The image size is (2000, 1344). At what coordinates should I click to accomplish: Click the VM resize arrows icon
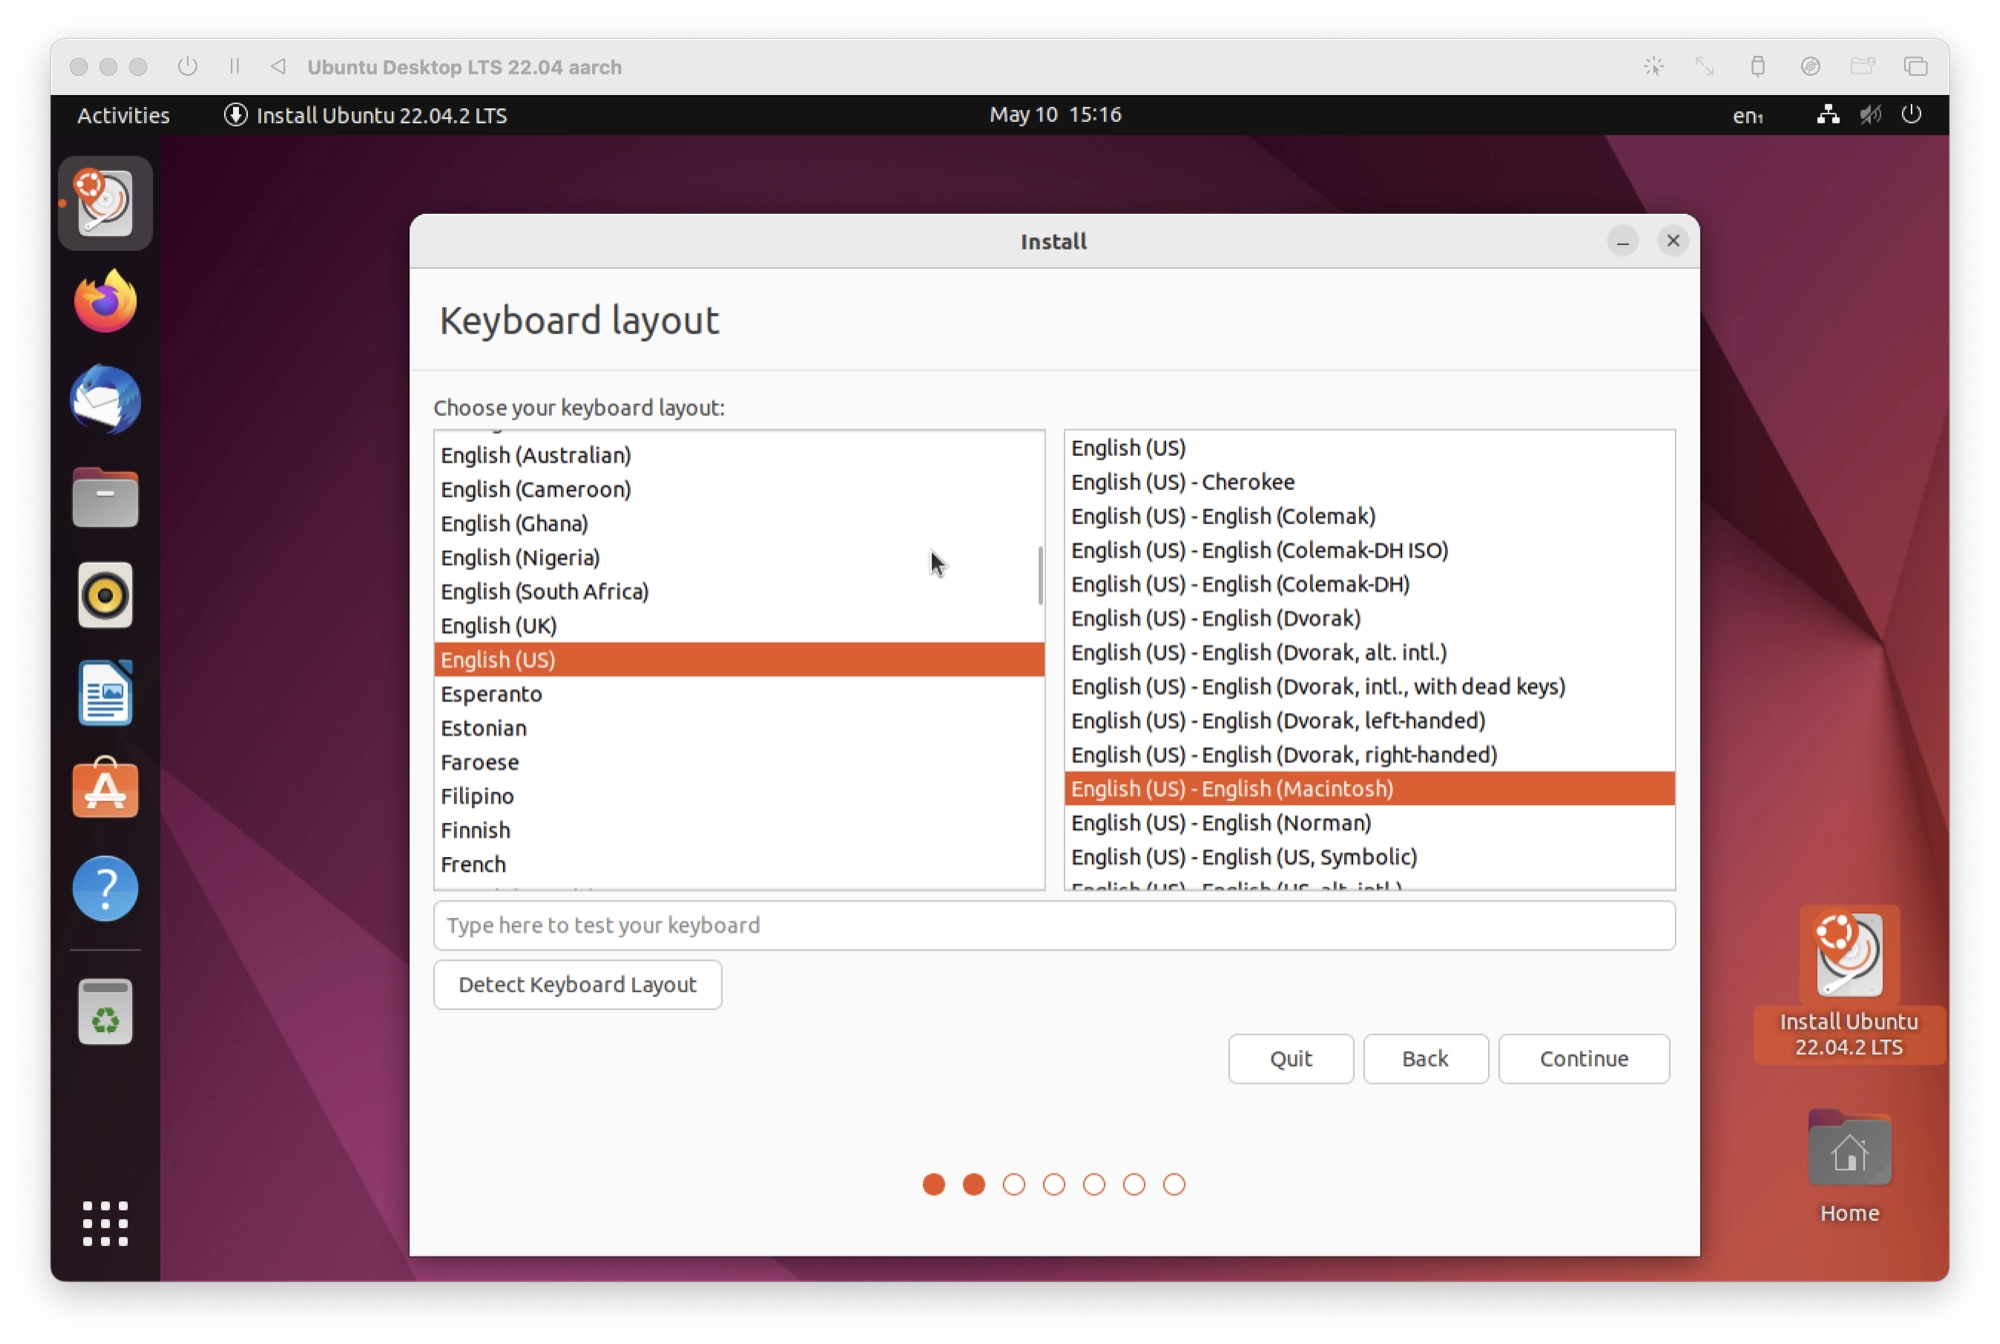click(x=1705, y=66)
